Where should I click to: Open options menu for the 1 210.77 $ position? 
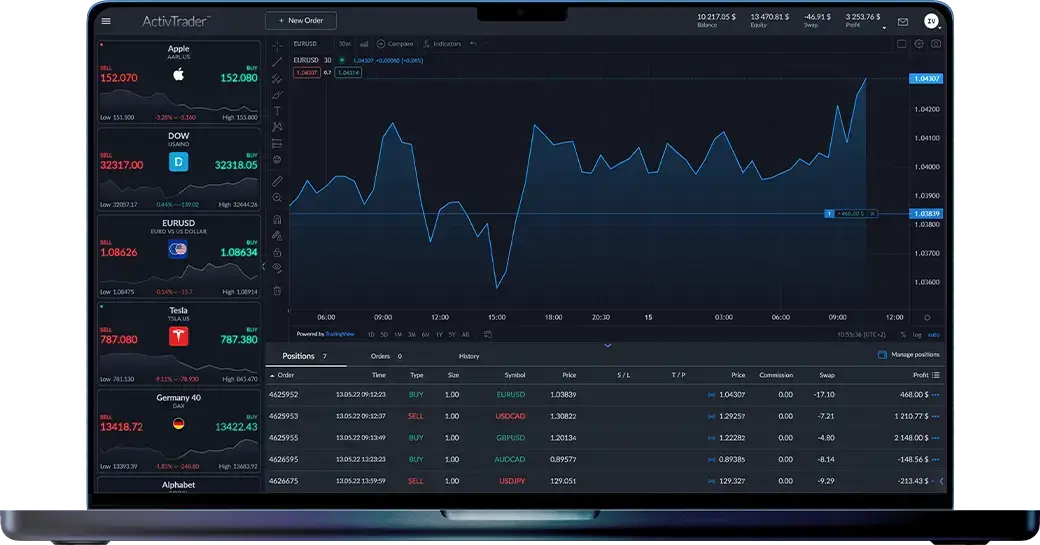click(936, 416)
